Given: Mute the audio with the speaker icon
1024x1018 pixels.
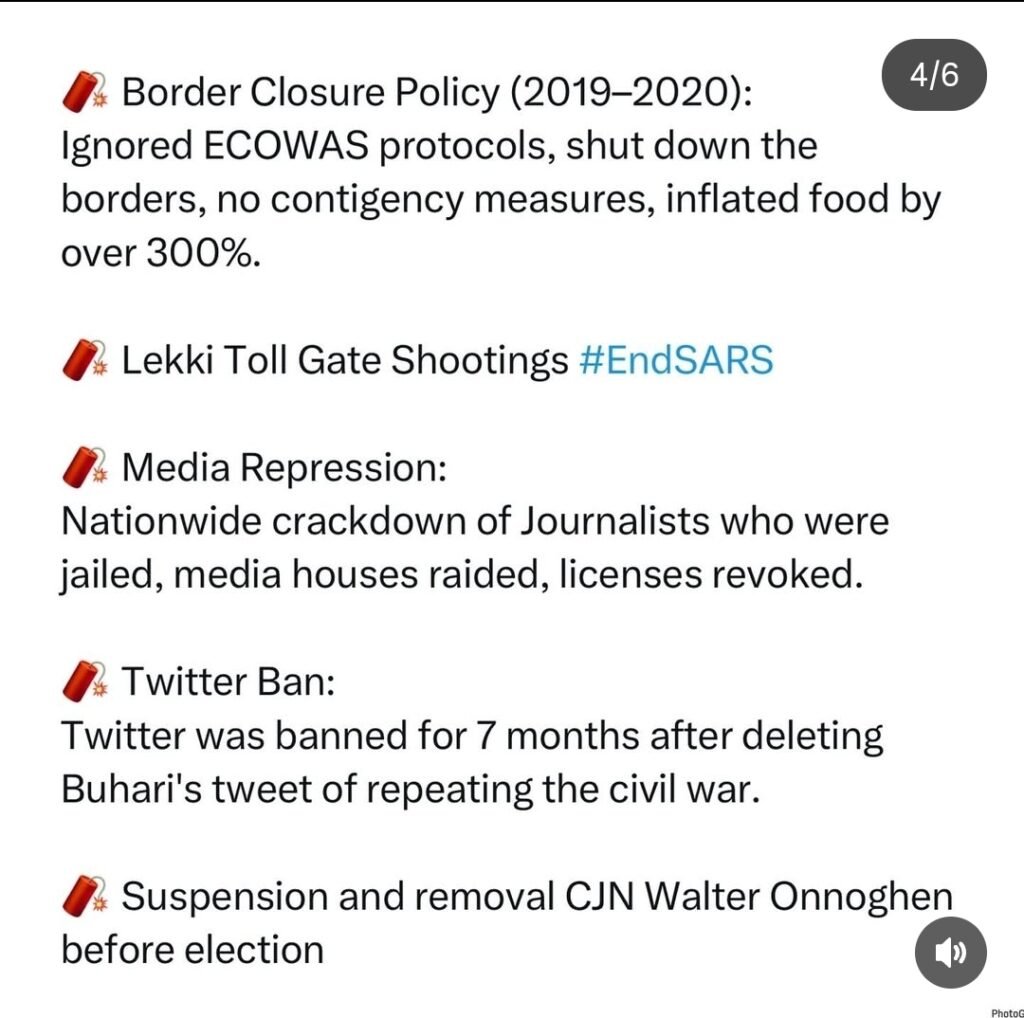Looking at the screenshot, I should tap(950, 952).
